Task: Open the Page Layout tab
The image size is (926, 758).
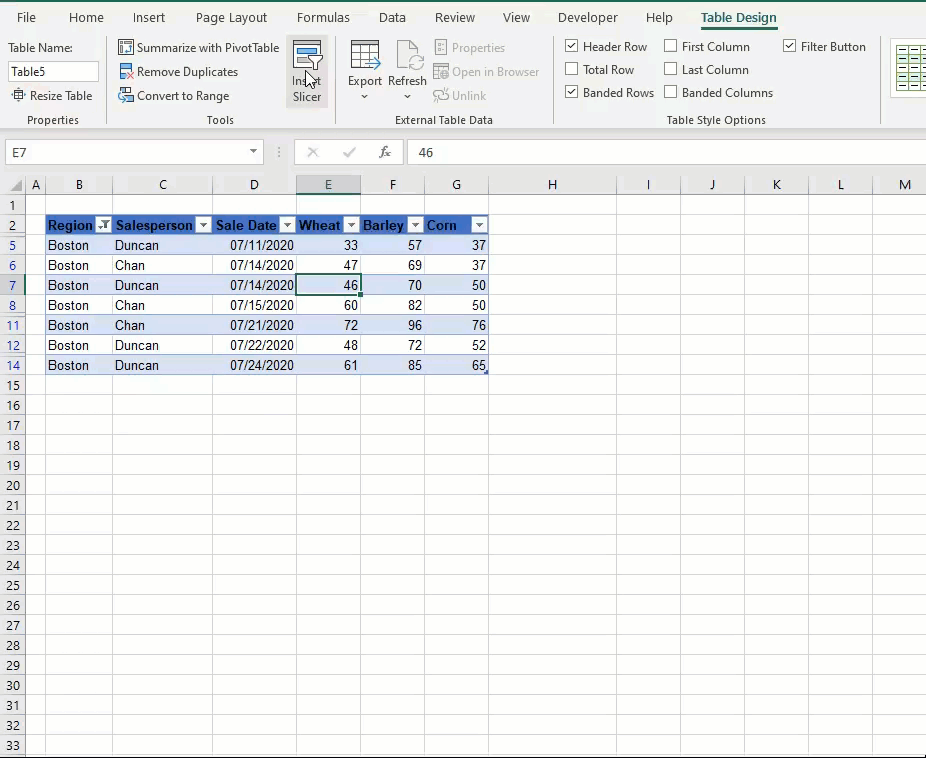Action: (231, 18)
